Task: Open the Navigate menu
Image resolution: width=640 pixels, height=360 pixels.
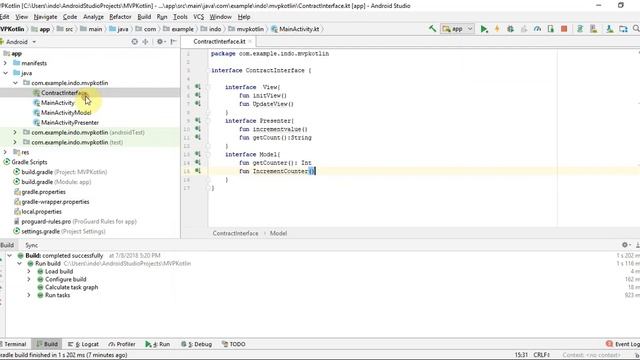Action: pos(45,17)
